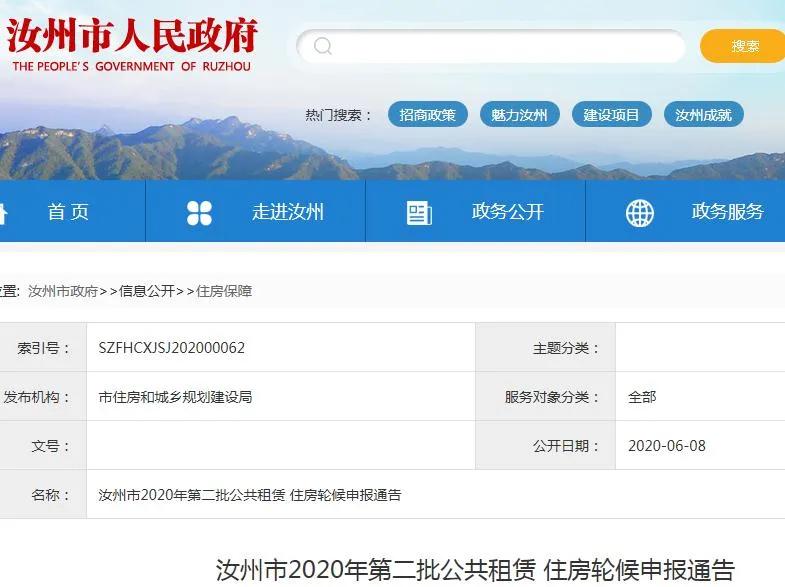The width and height of the screenshot is (785, 587).
Task: Click THE PEOPLE'S GOVERNMENT OF RUZHOU text
Action: point(131,66)
